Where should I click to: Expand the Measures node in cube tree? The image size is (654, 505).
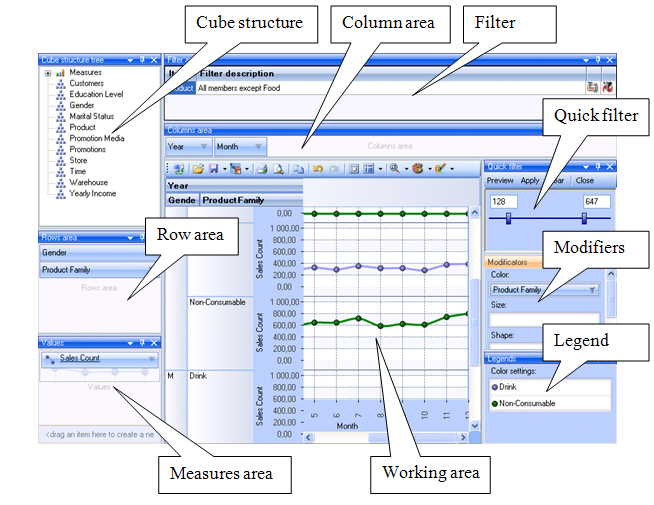pyautogui.click(x=48, y=73)
